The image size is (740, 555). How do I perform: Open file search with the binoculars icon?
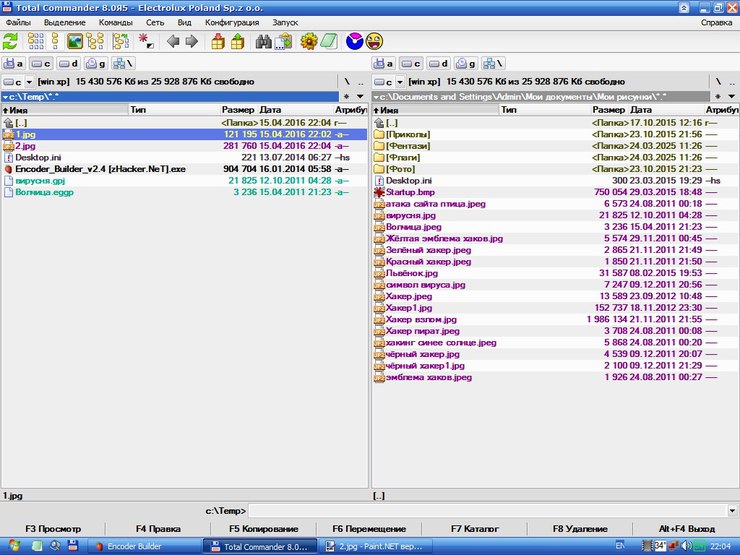coord(263,42)
